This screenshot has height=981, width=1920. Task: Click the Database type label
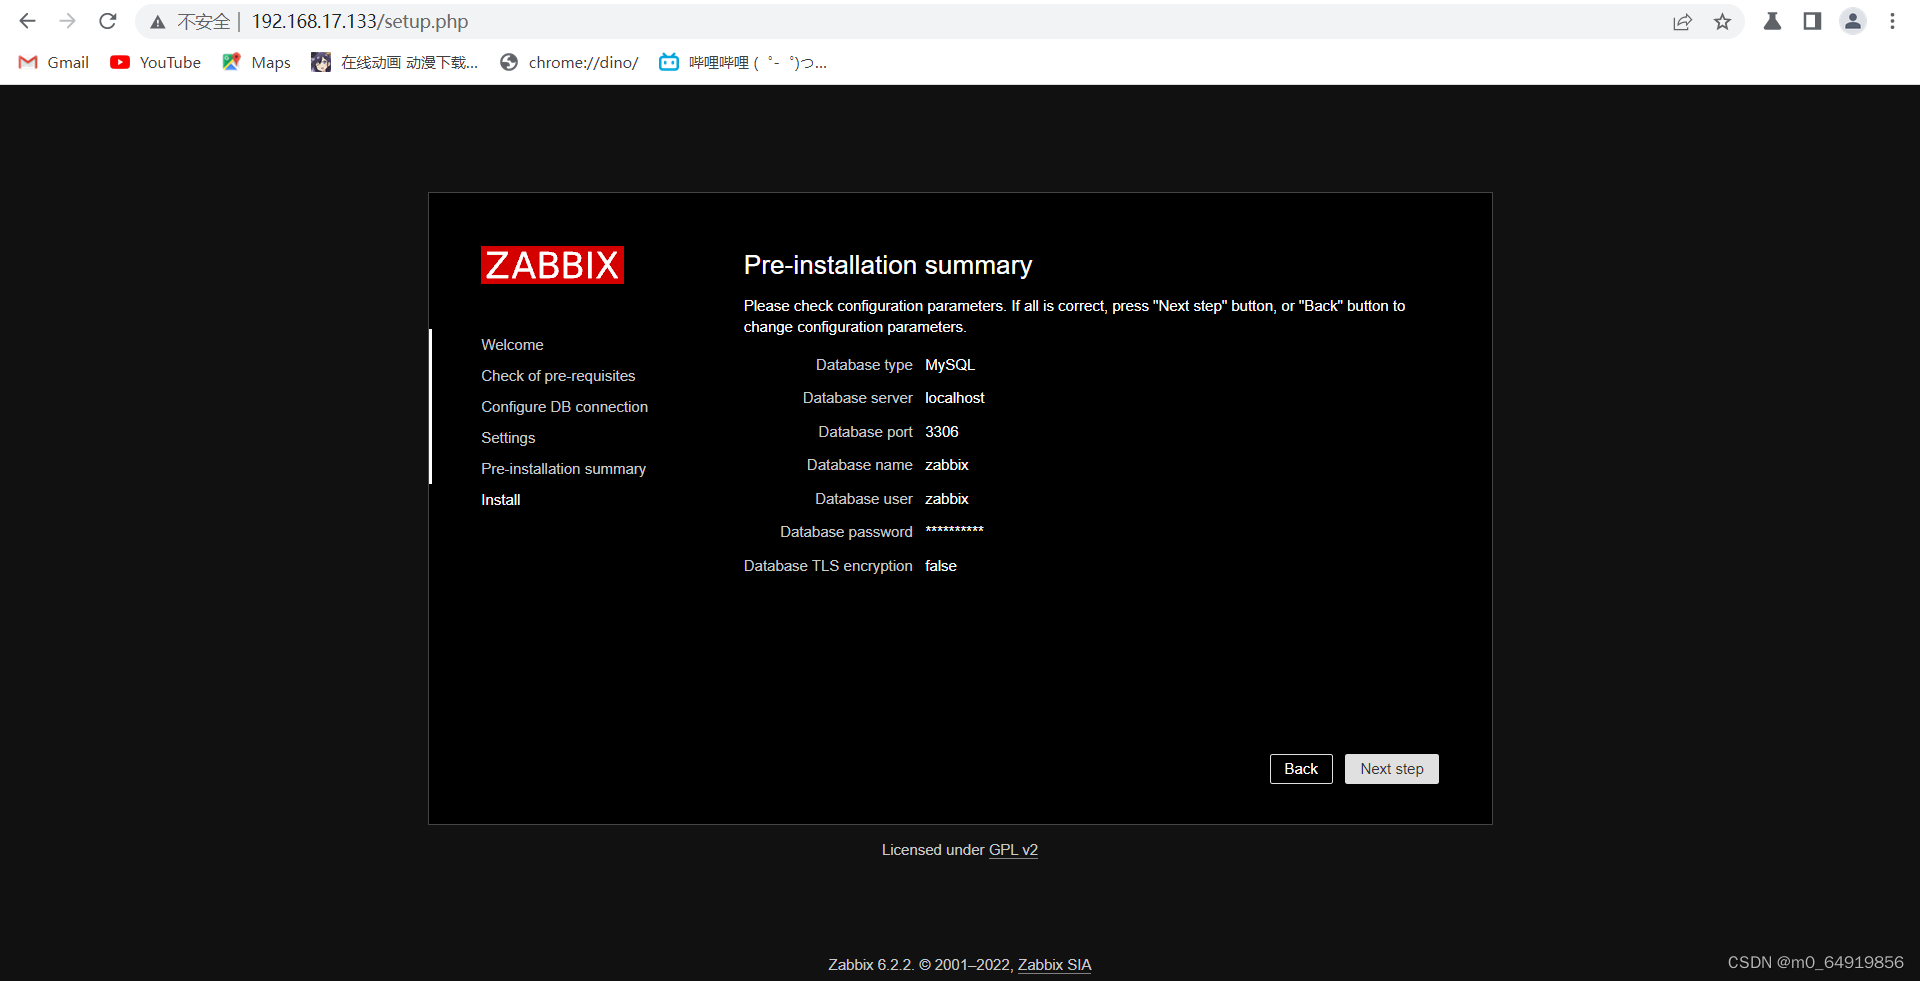tap(864, 365)
